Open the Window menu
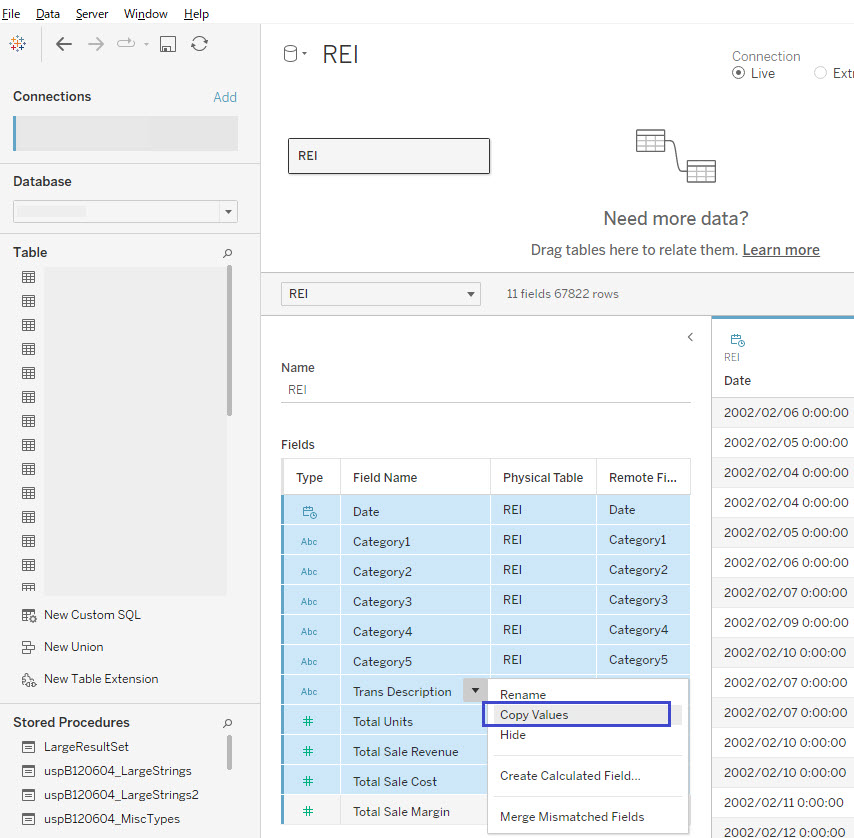The height and width of the screenshot is (838, 854). coord(145,14)
